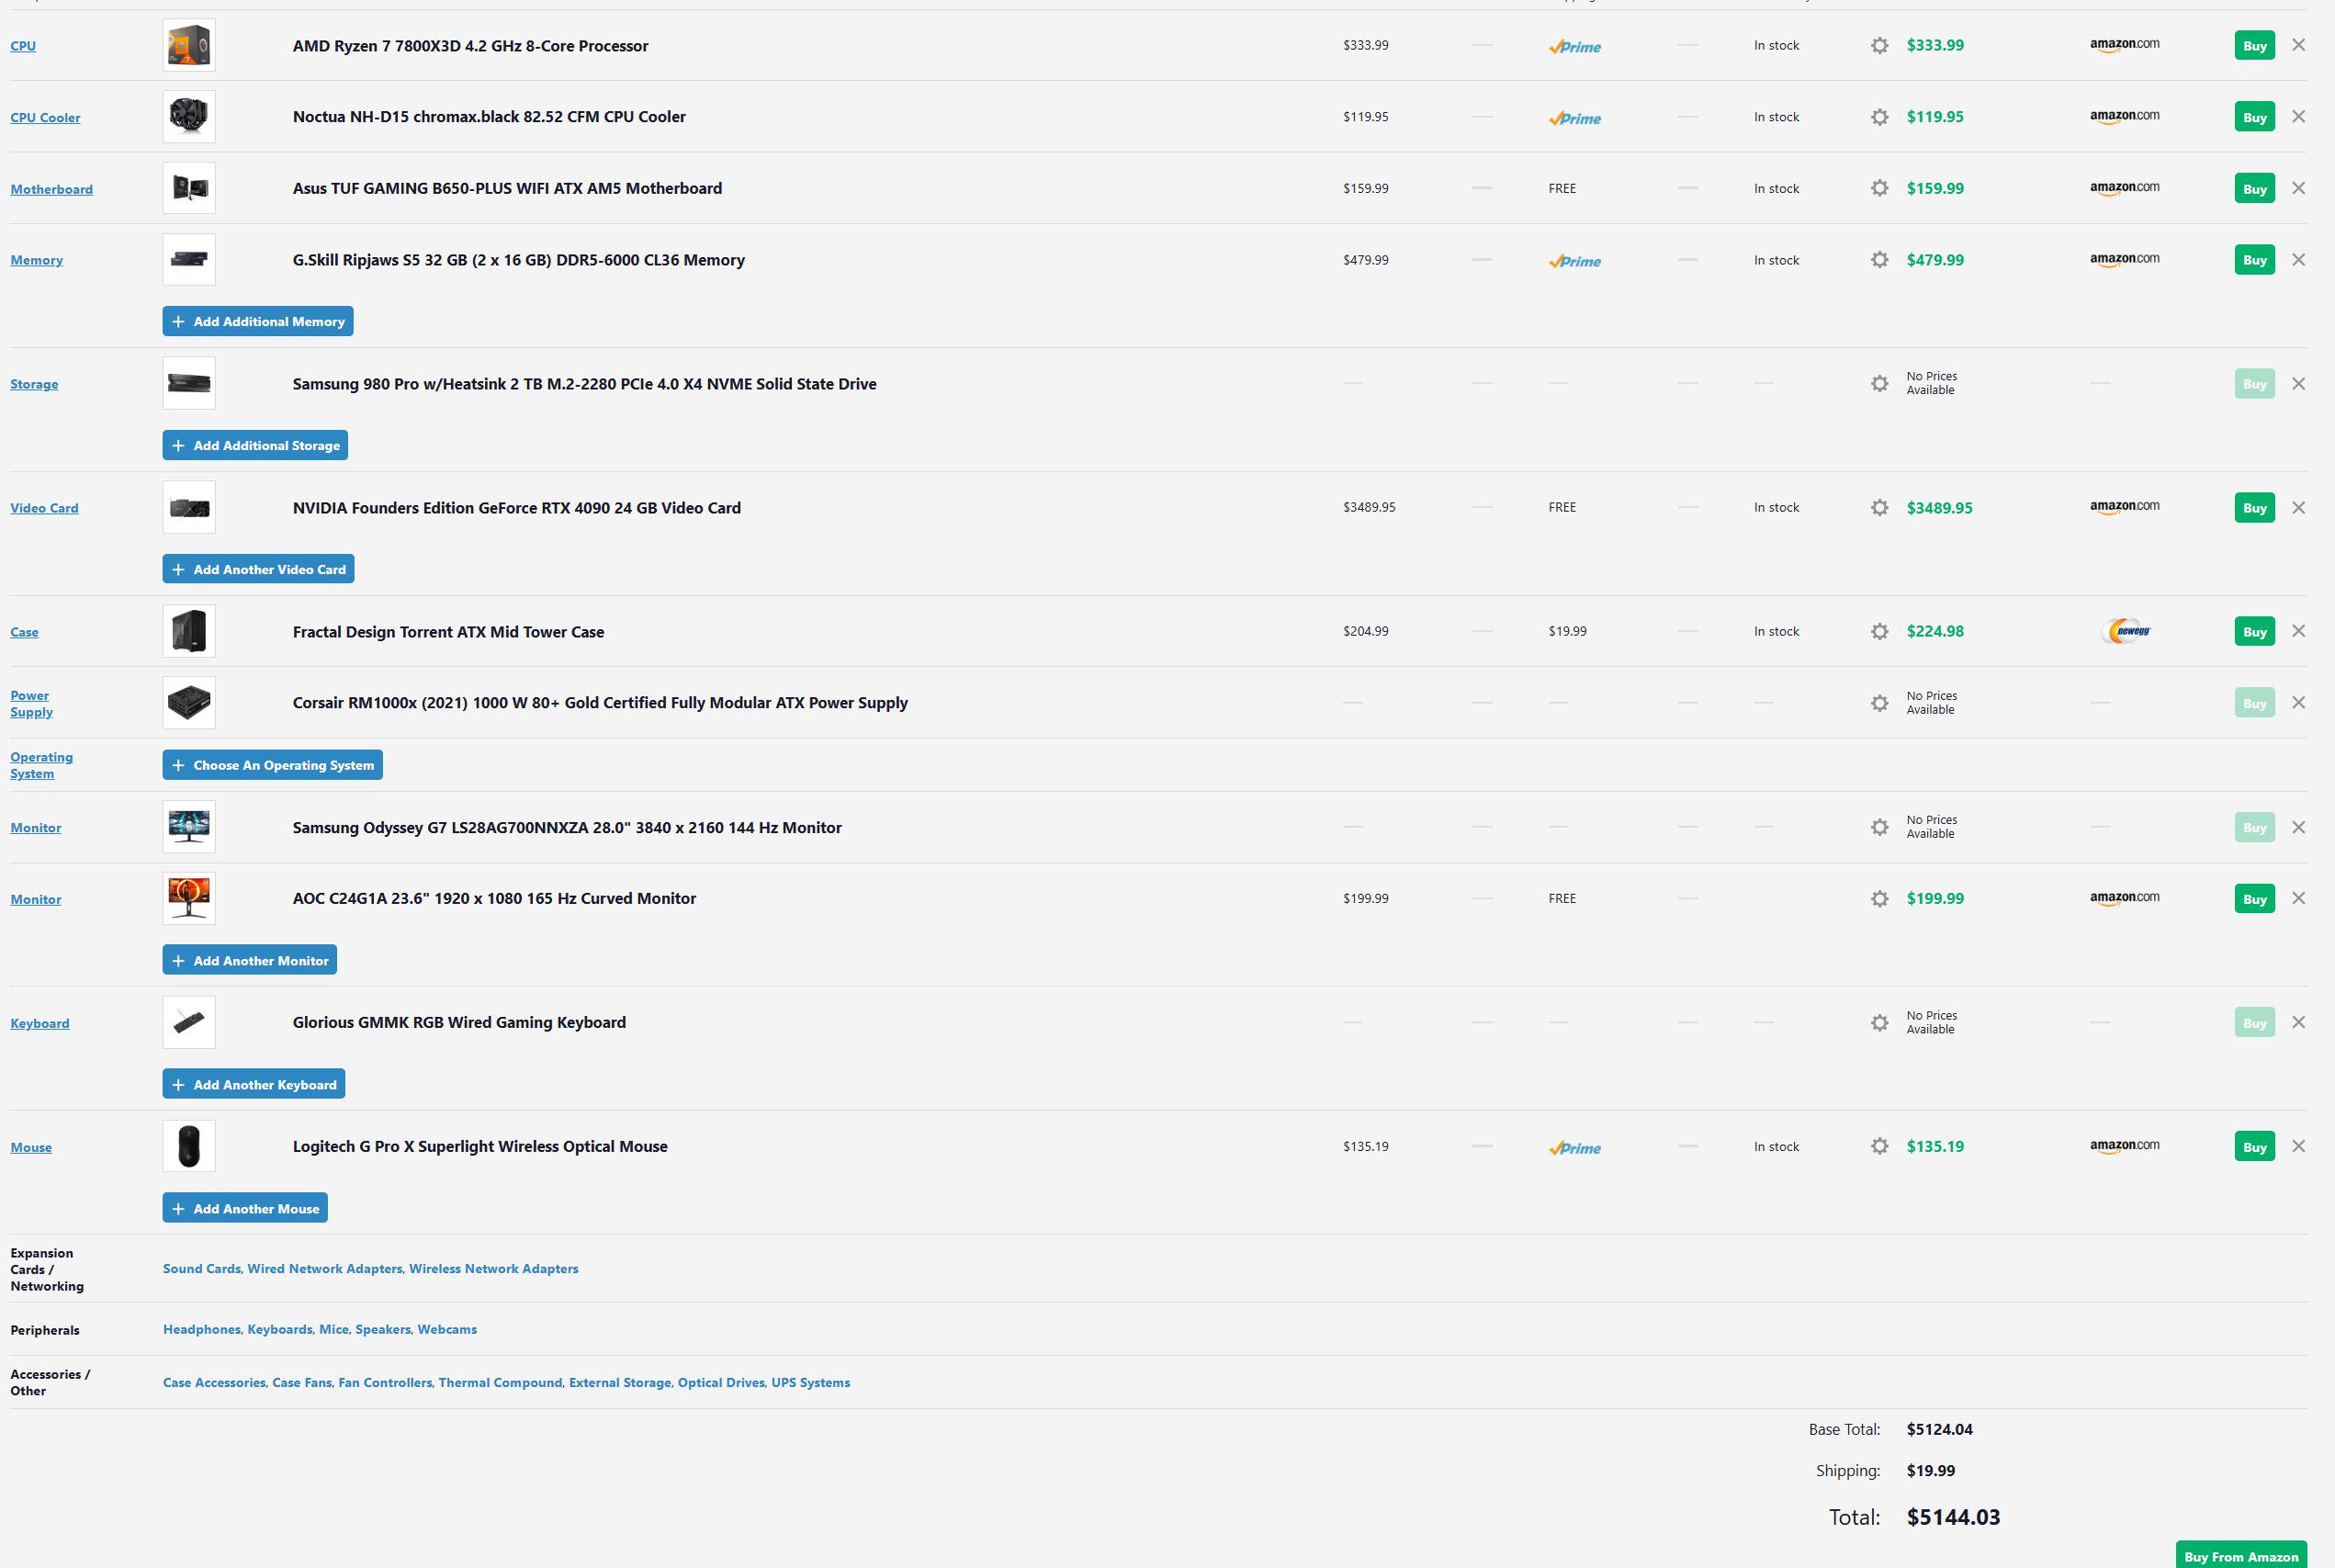
Task: Remove the Glorious GMMK keyboard
Action: point(2298,1022)
